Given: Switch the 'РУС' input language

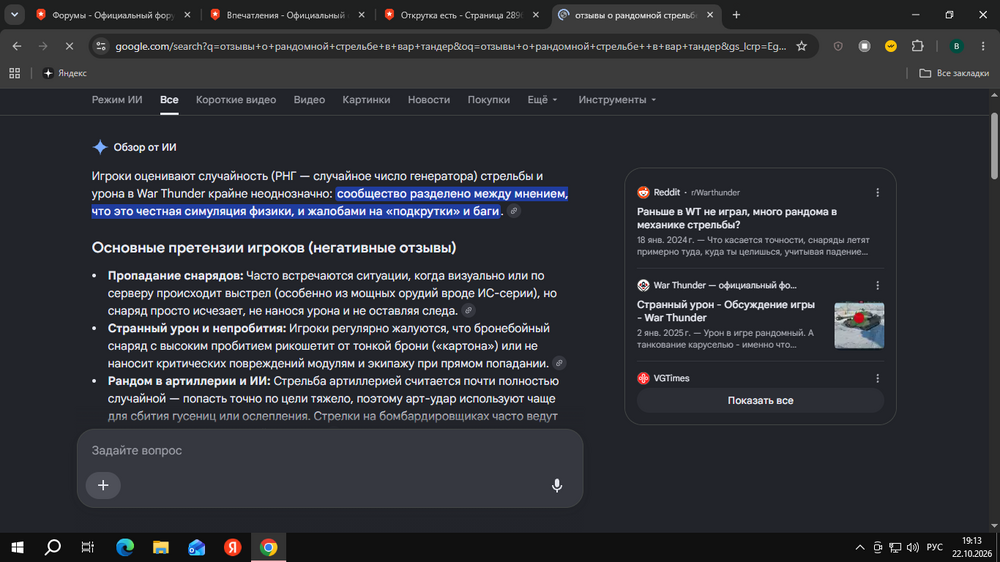Looking at the screenshot, I should coord(934,547).
